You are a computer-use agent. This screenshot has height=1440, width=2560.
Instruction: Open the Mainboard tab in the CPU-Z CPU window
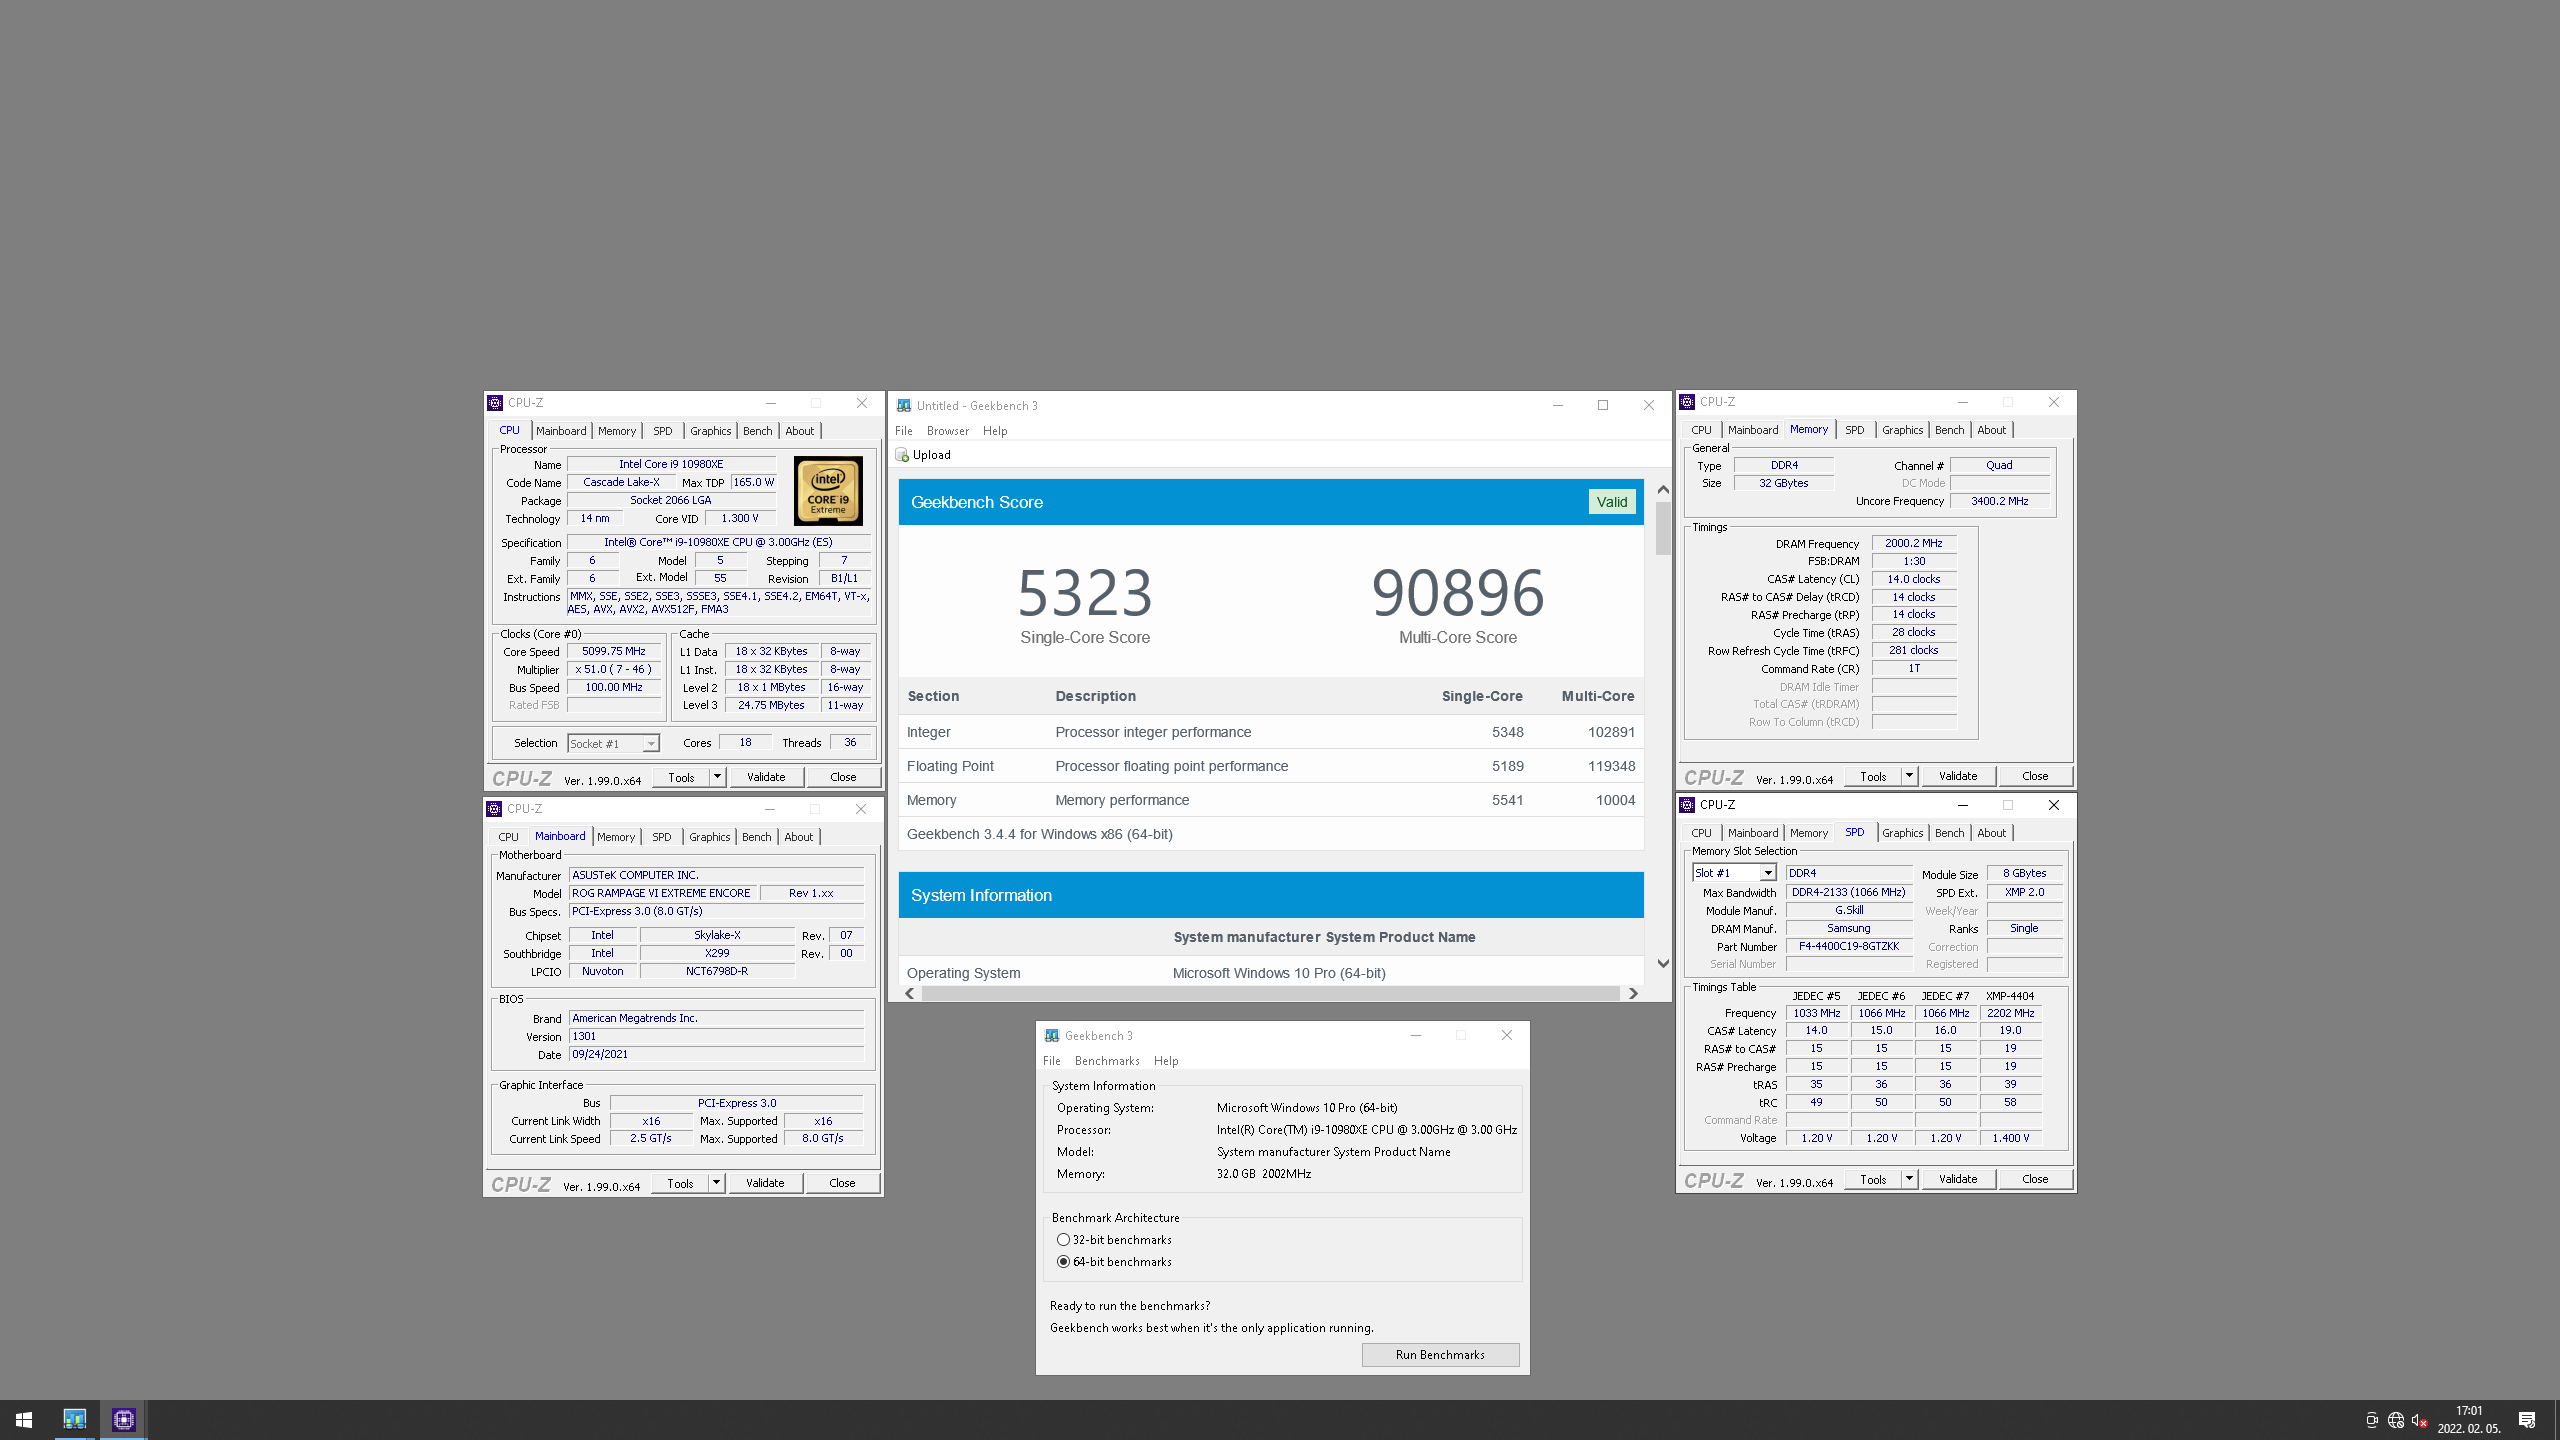coord(561,431)
